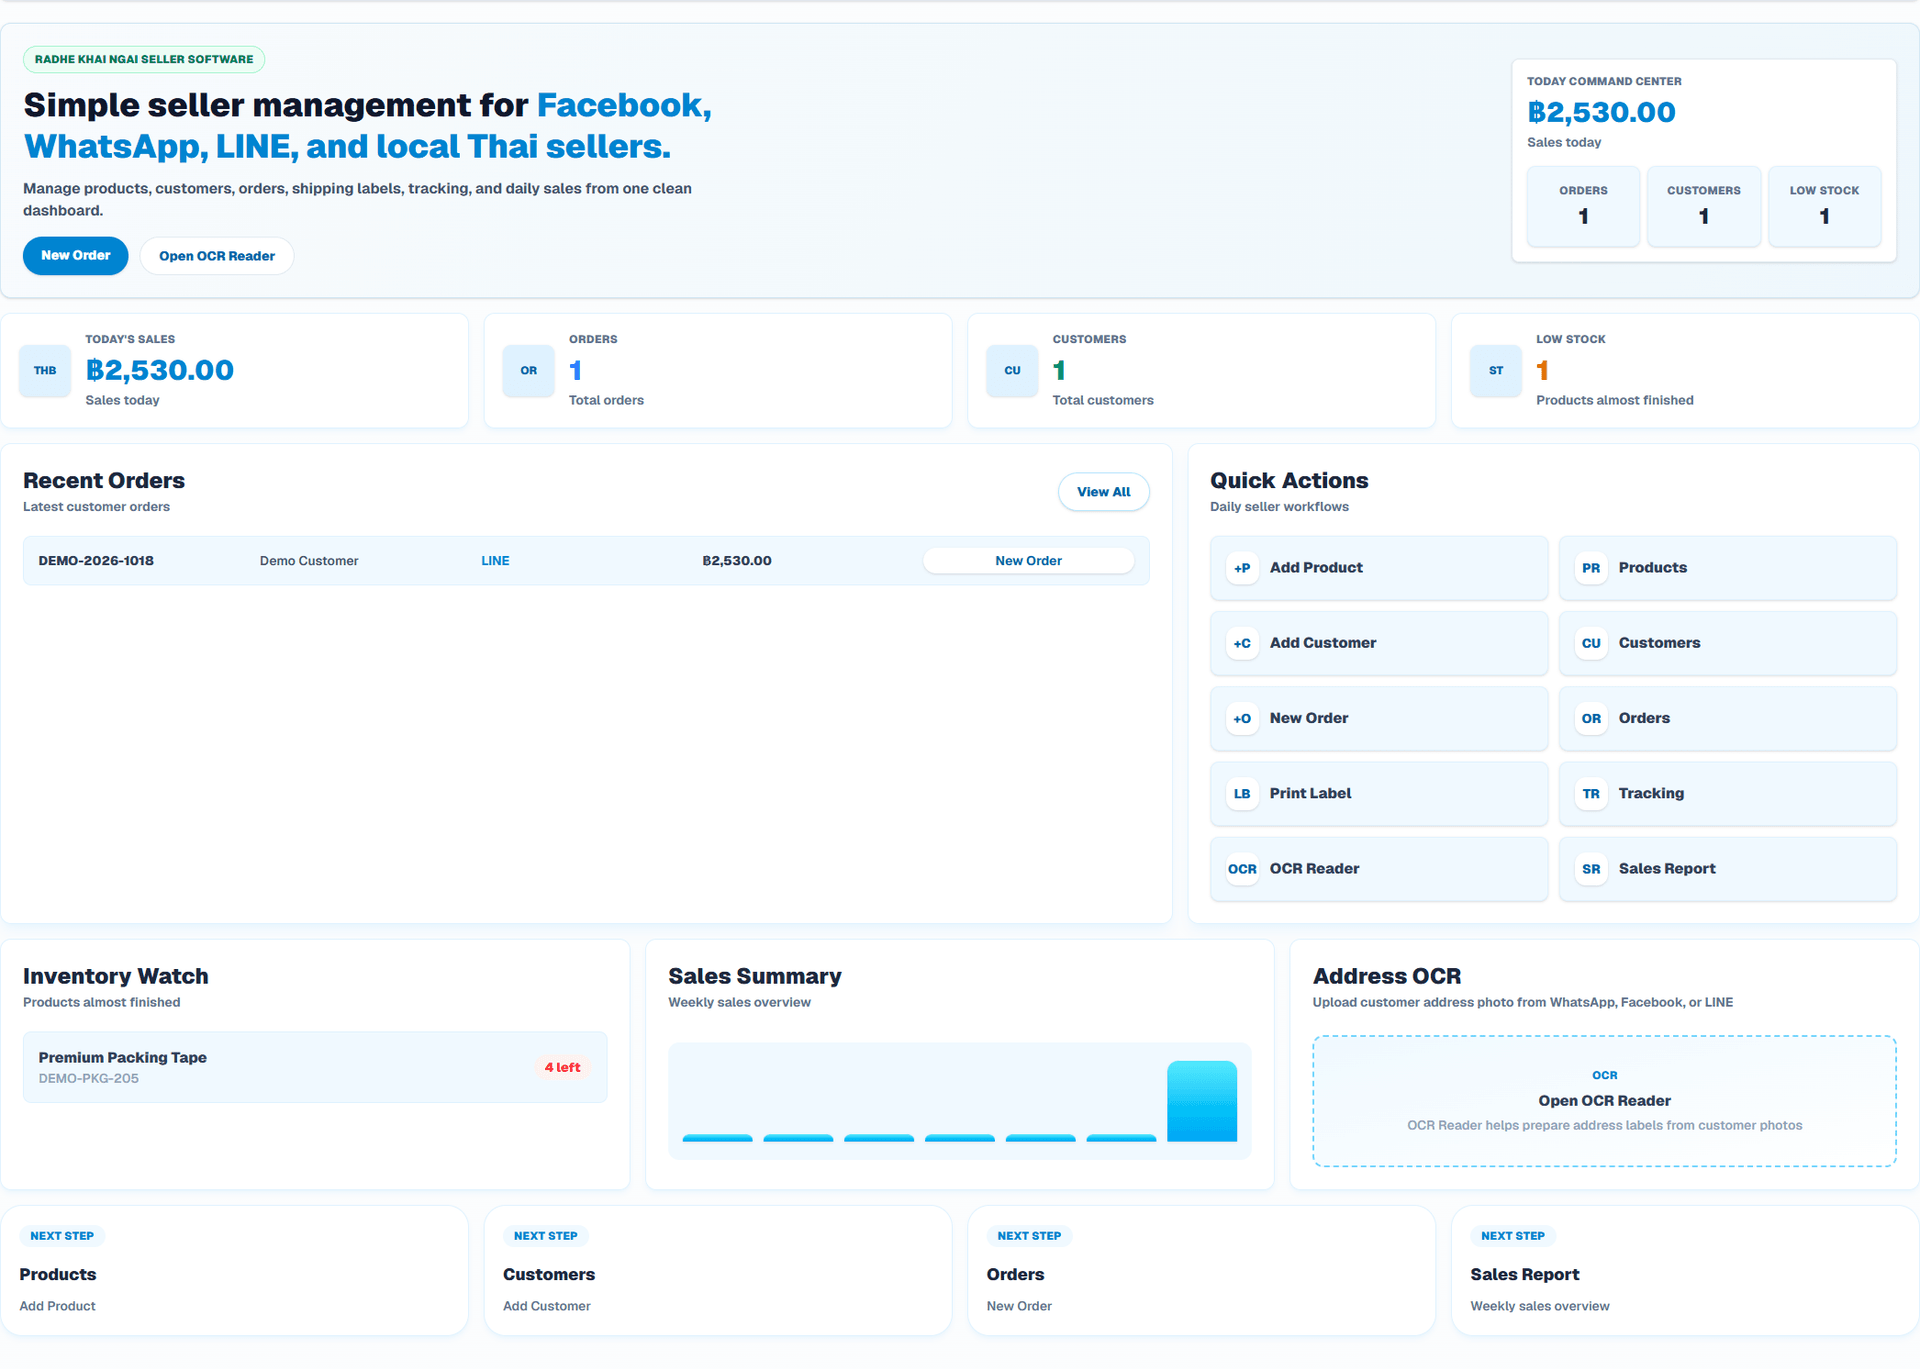Screen dimensions: 1920x1369
Task: Open the Add Customer quick action
Action: tap(1379, 643)
